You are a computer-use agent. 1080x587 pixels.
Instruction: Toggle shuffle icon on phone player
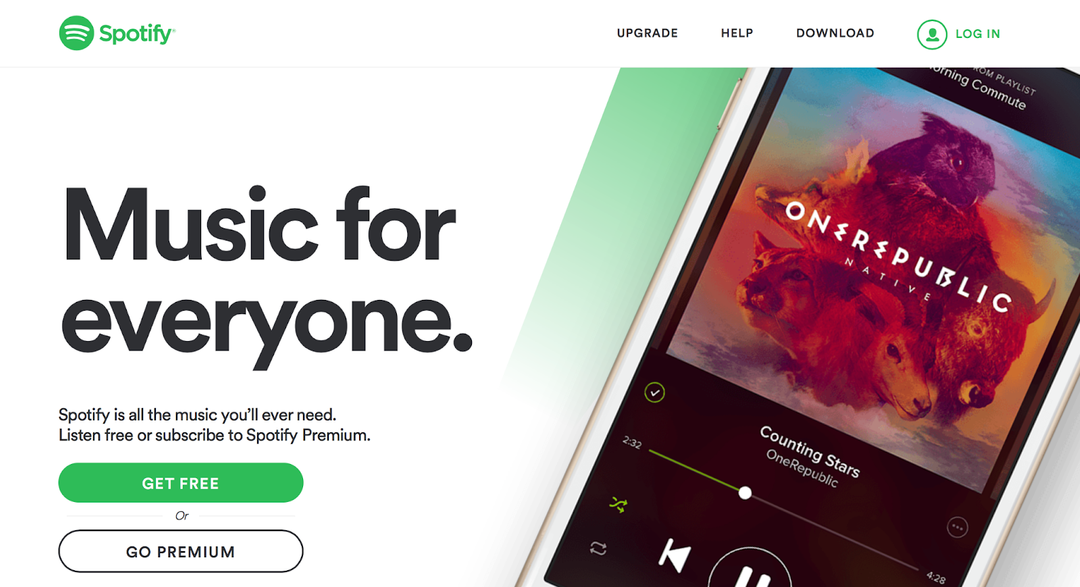[x=619, y=506]
